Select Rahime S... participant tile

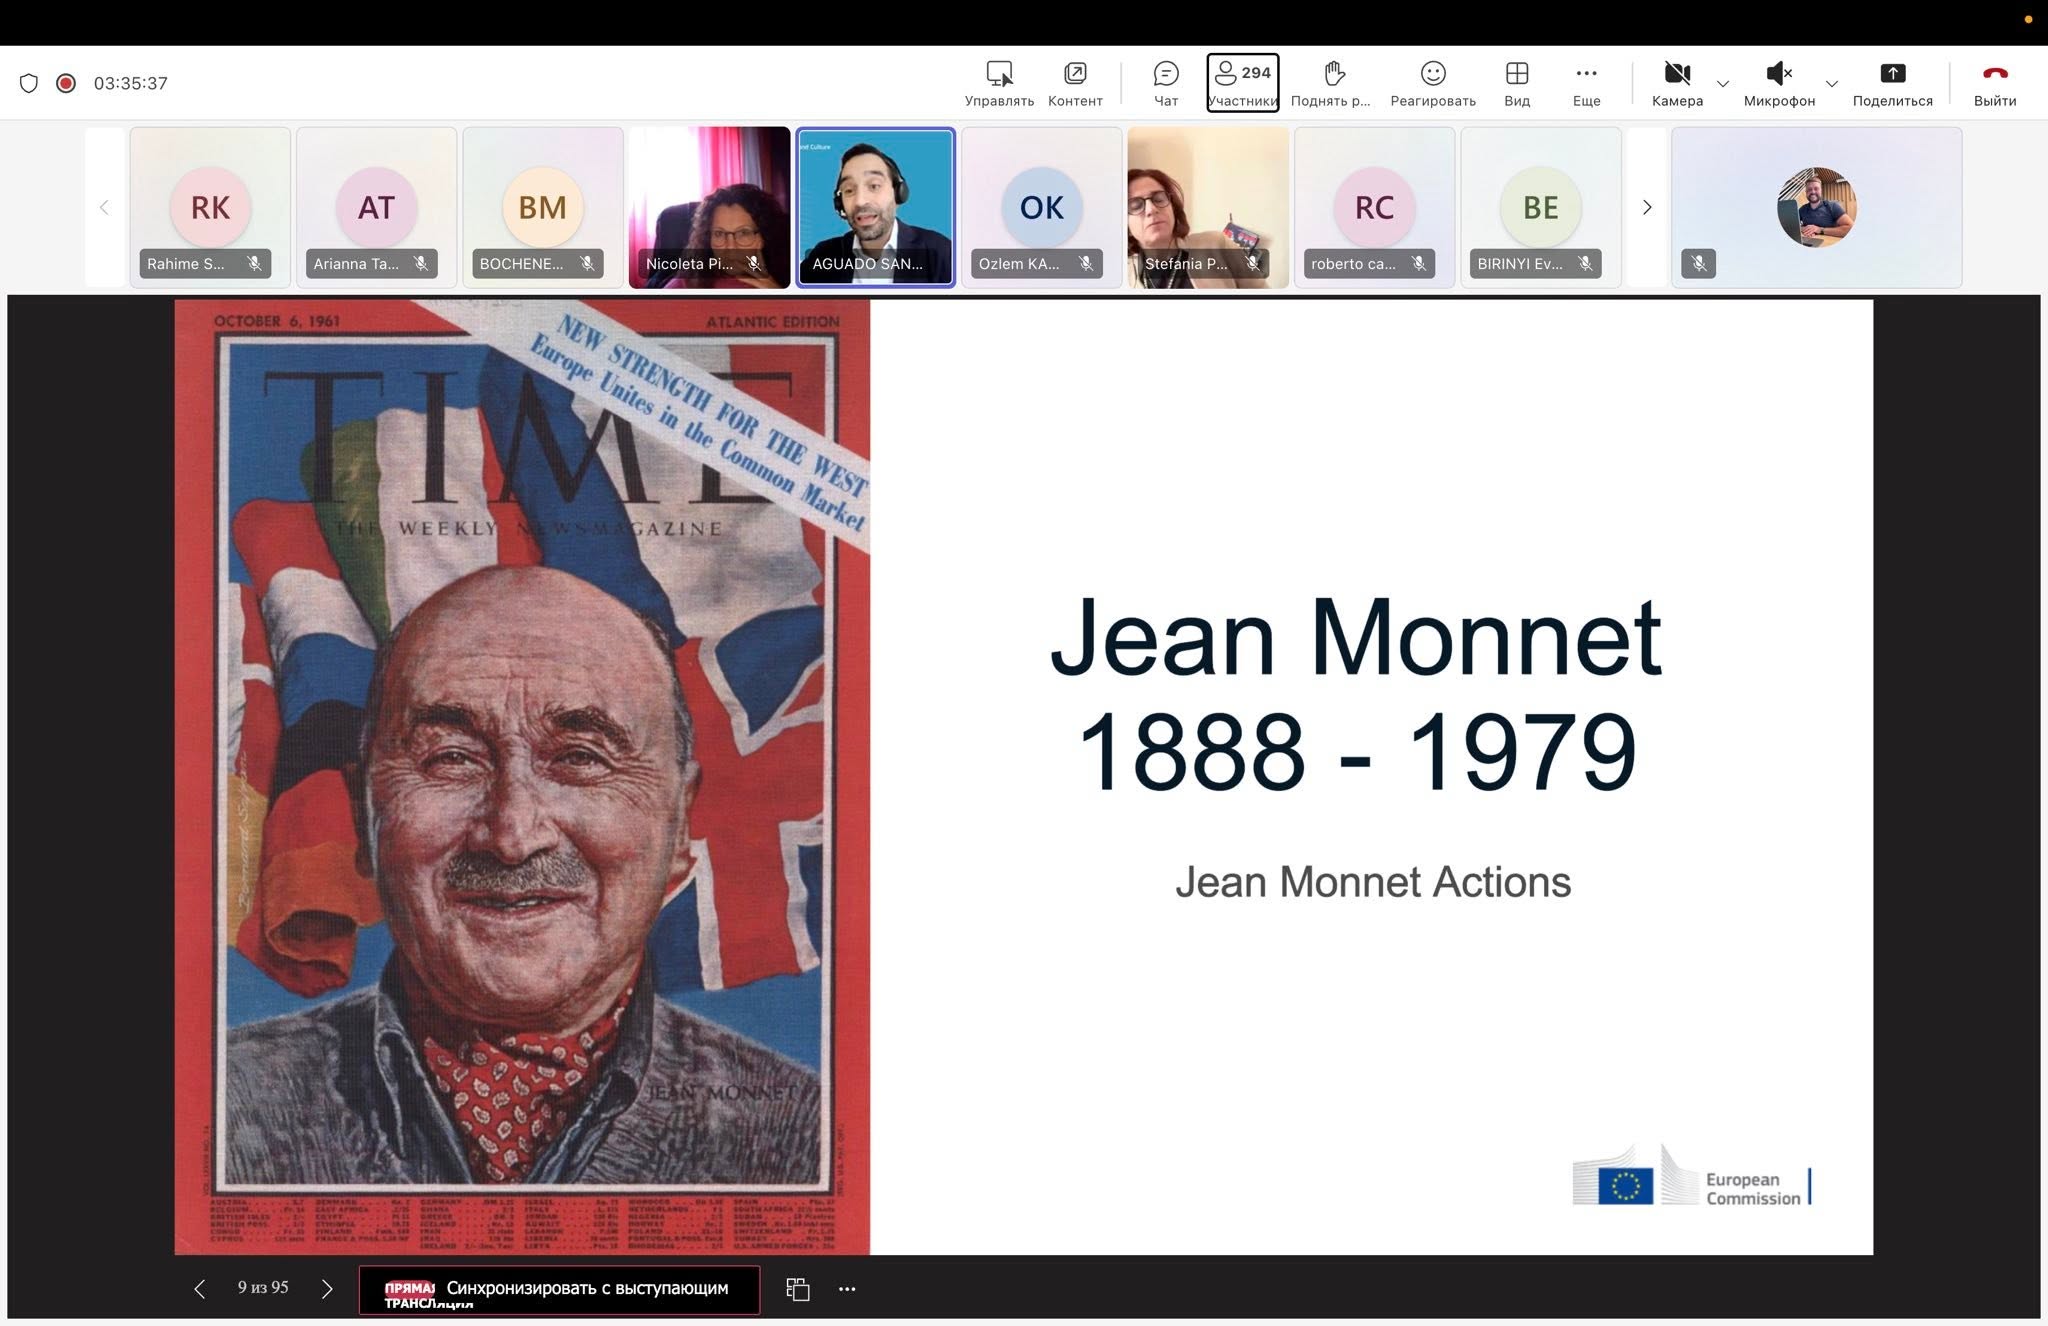point(210,207)
